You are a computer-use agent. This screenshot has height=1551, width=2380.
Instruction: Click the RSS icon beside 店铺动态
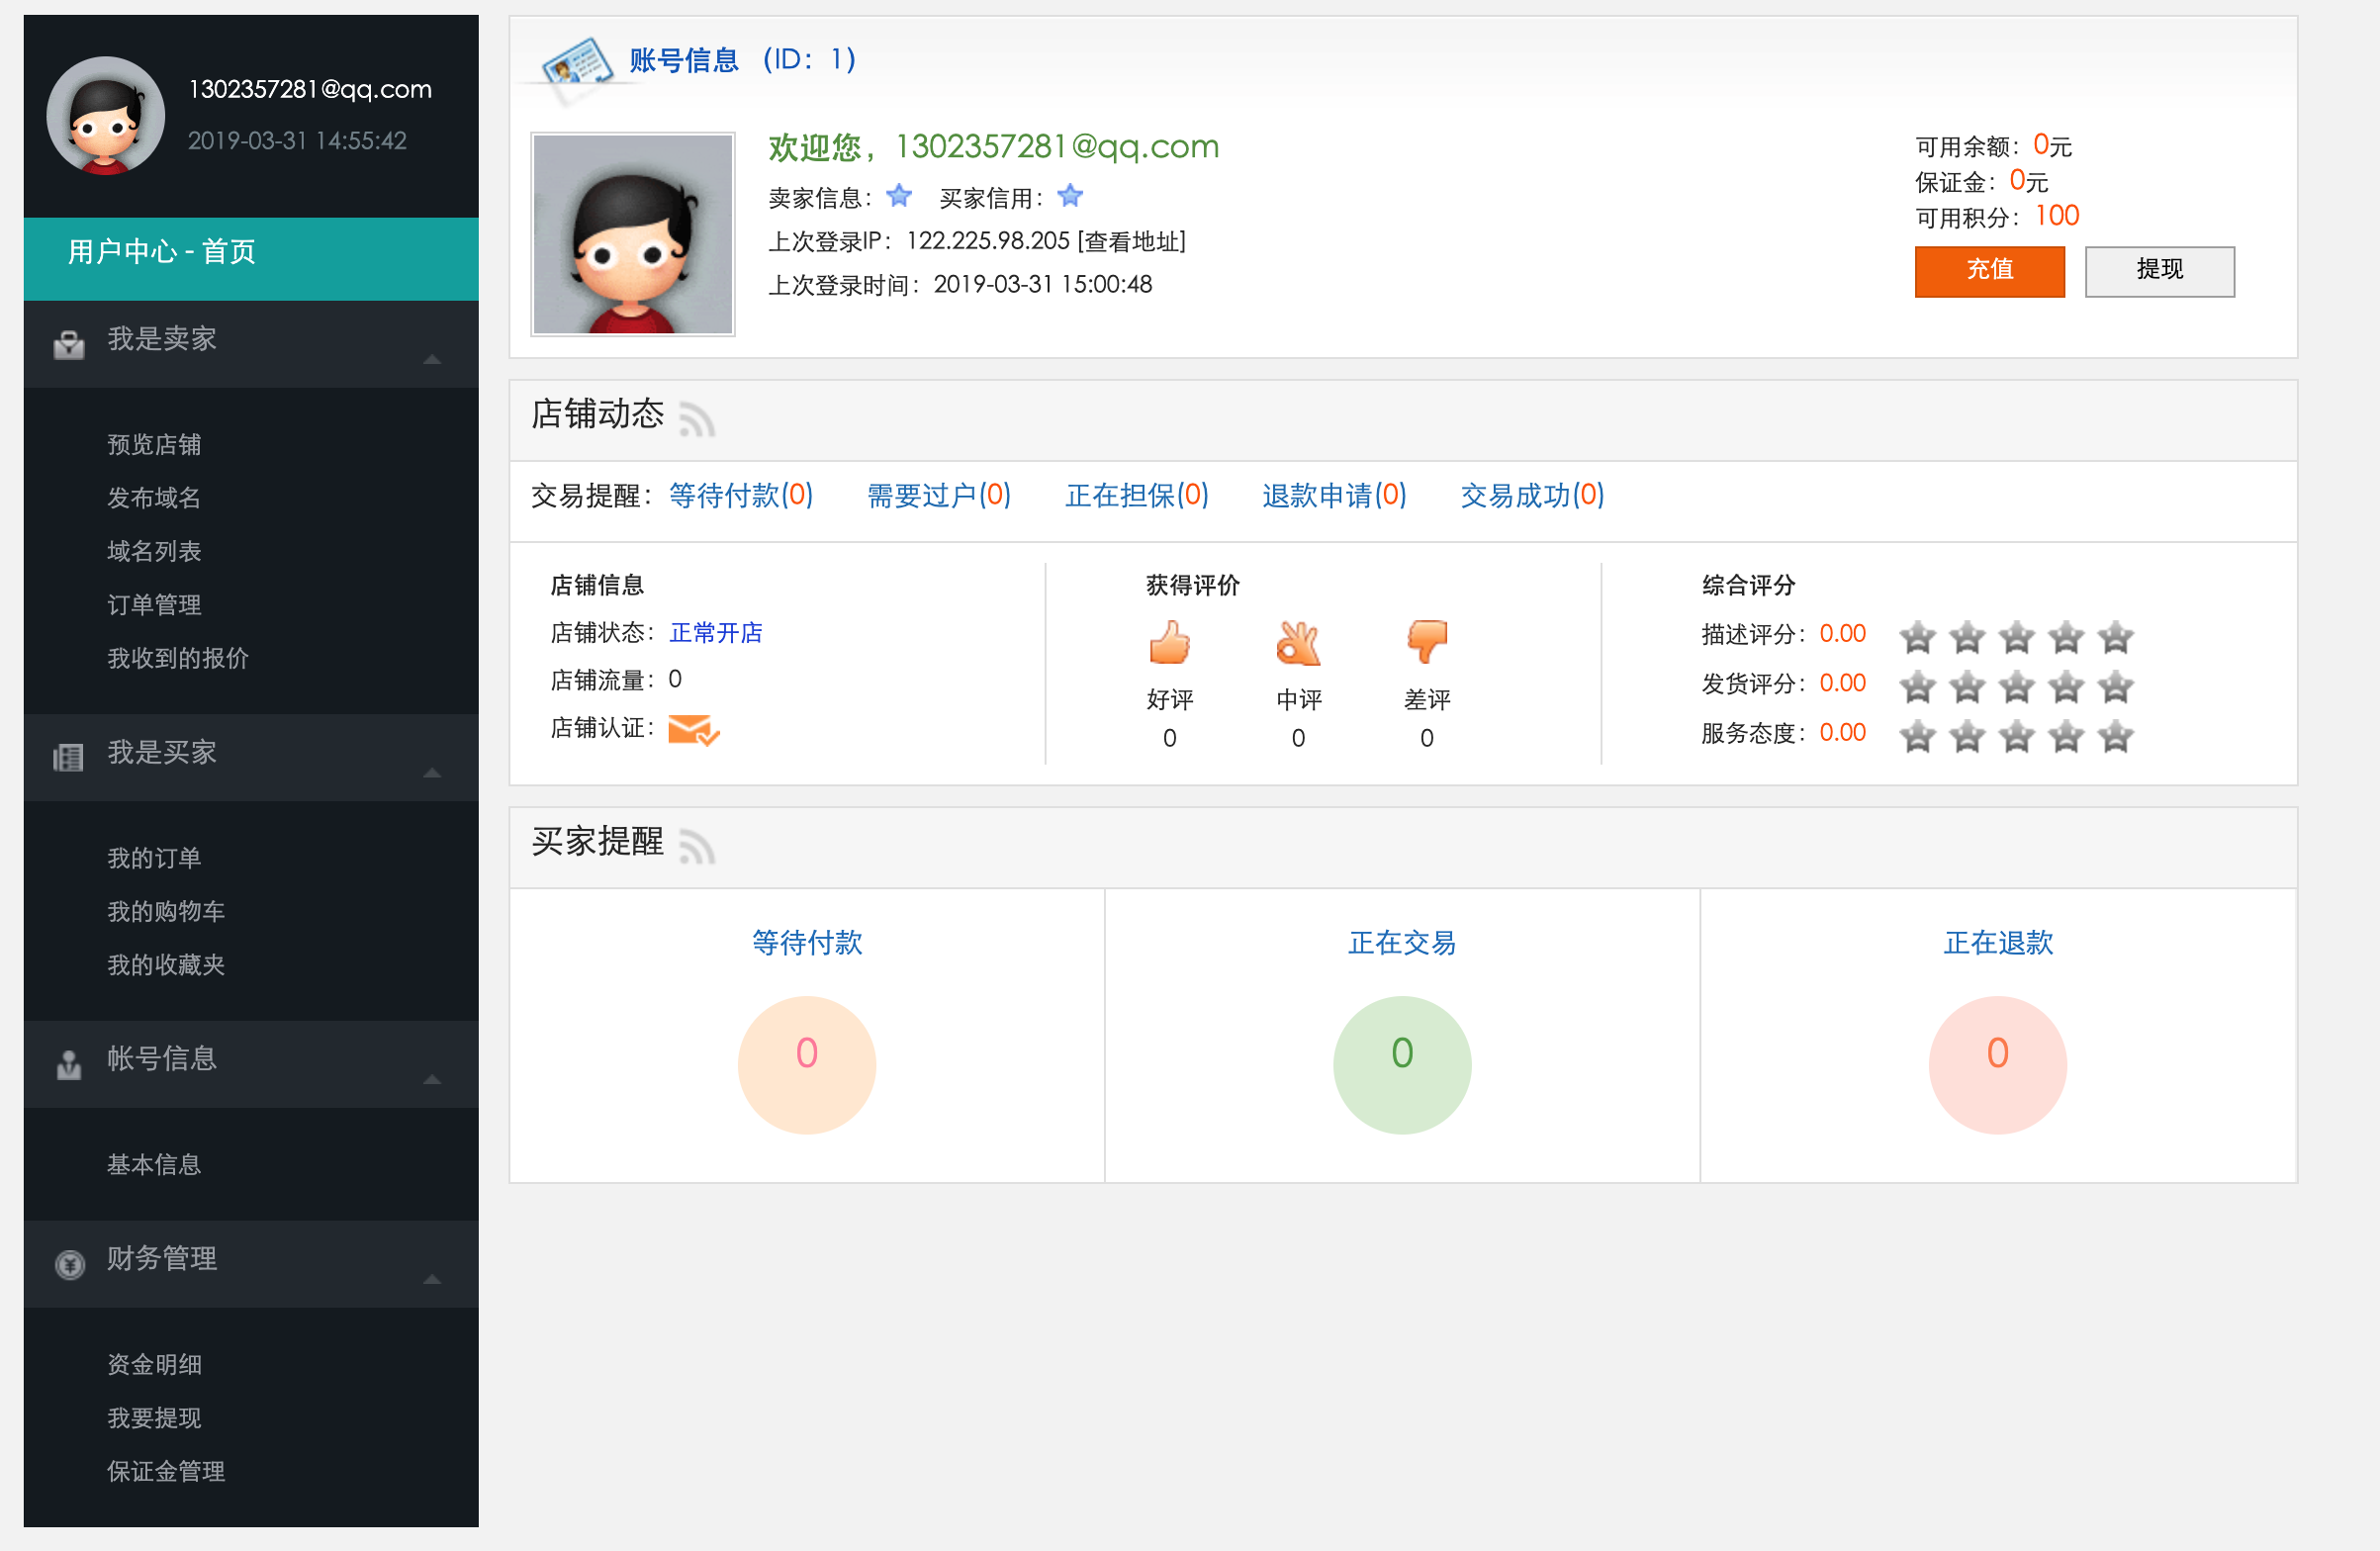(x=697, y=418)
